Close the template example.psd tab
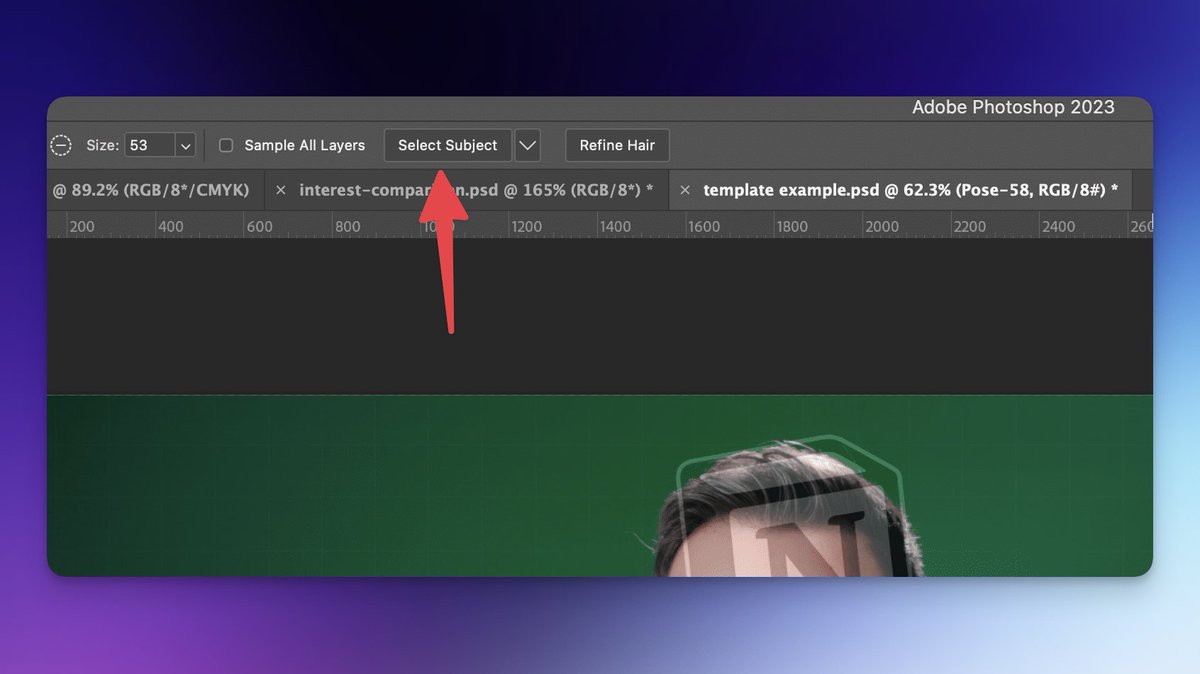The width and height of the screenshot is (1200, 674). [684, 189]
